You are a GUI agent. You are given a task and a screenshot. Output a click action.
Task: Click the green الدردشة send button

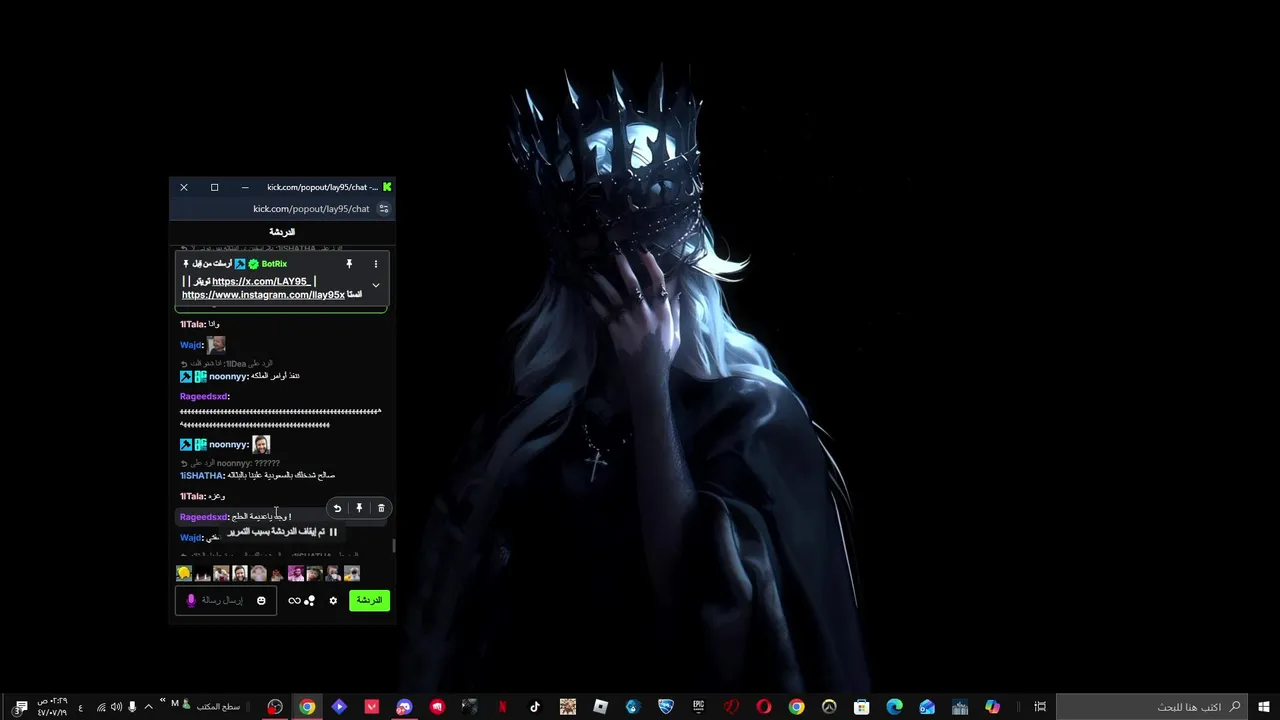[369, 600]
